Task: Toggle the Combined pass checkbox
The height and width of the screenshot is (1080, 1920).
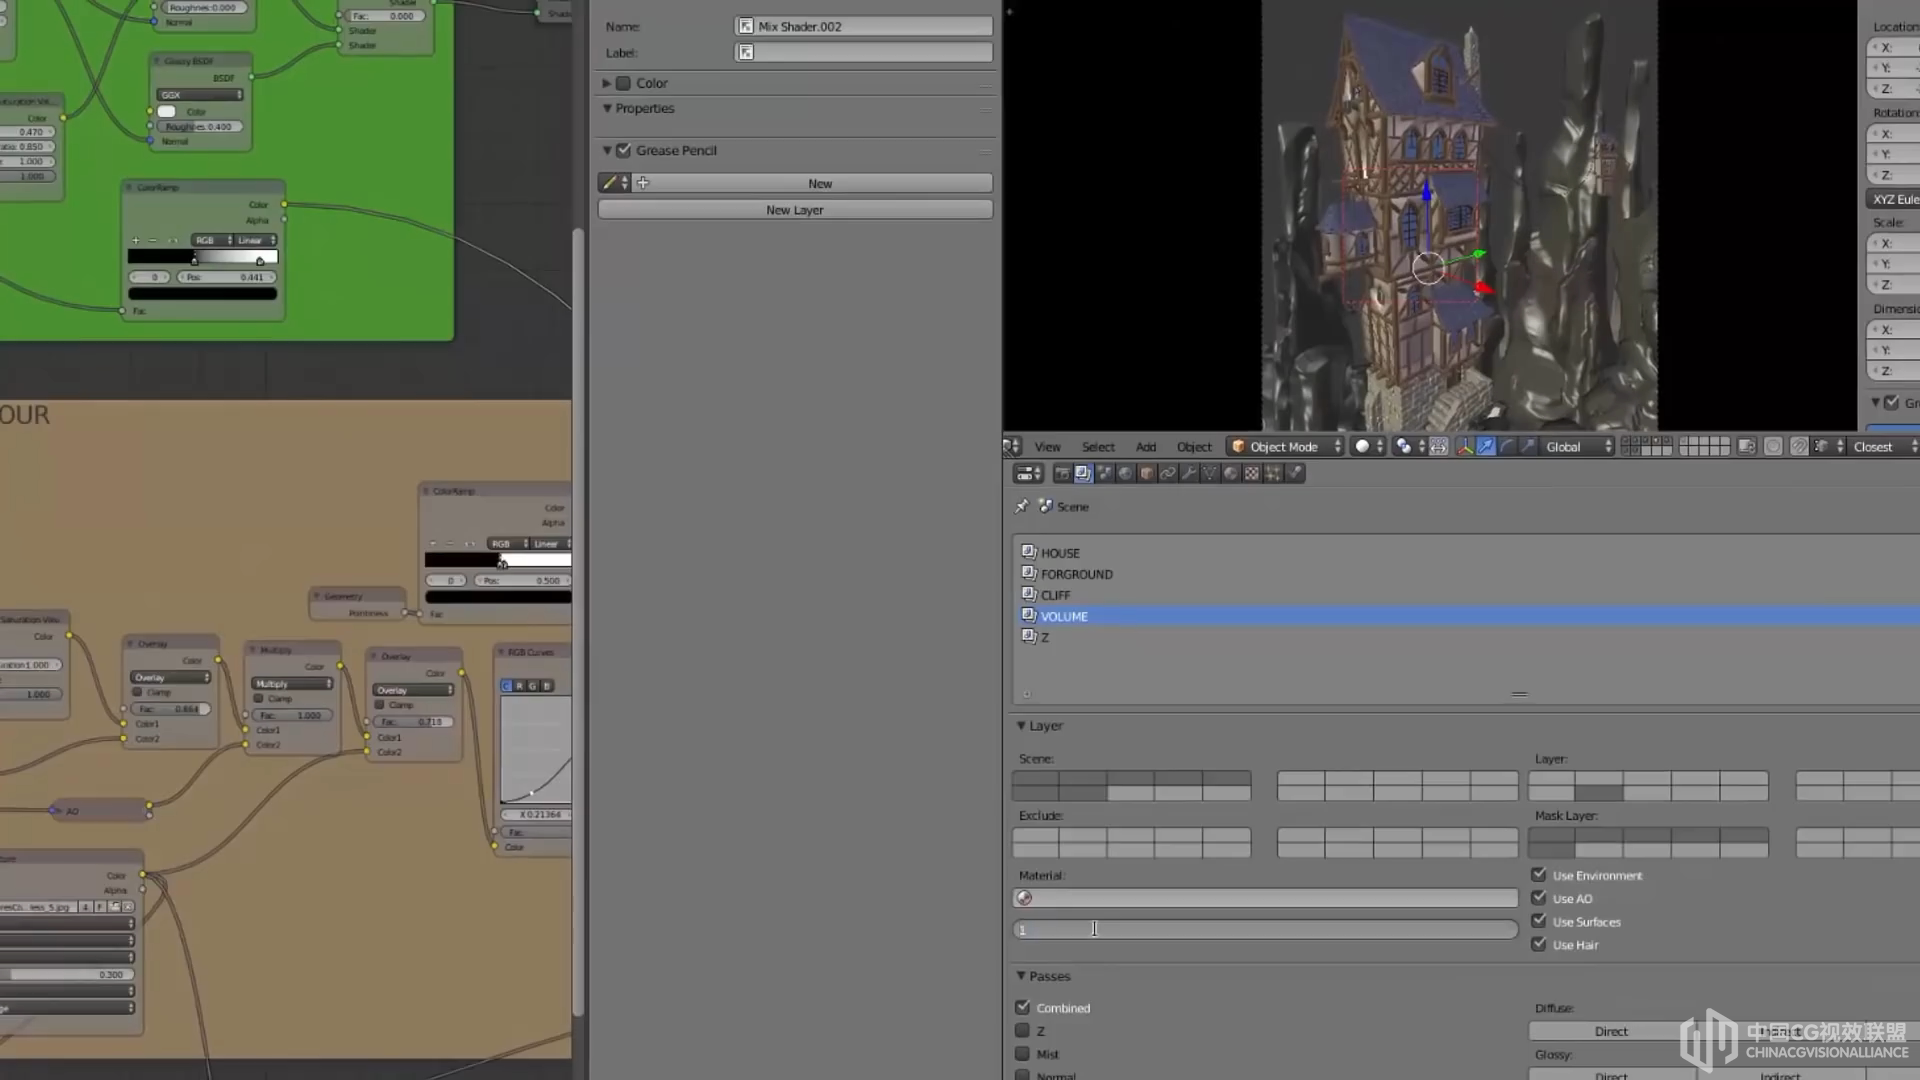Action: [x=1022, y=1007]
